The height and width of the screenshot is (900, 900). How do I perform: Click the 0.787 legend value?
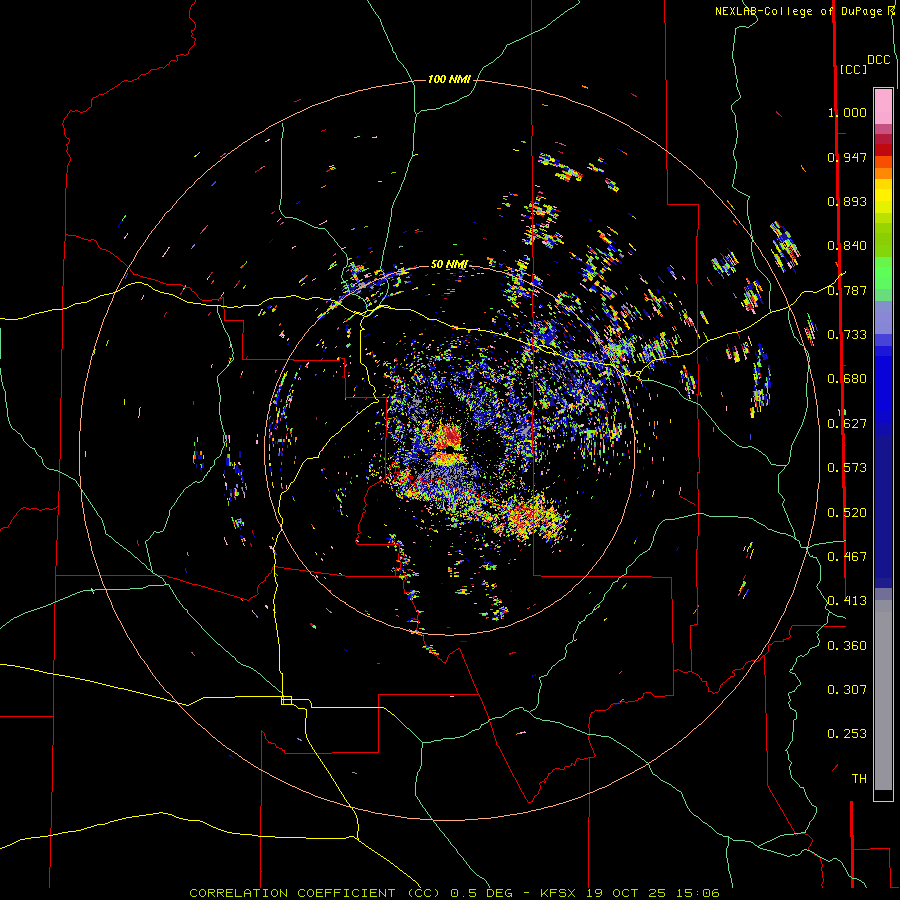[847, 290]
